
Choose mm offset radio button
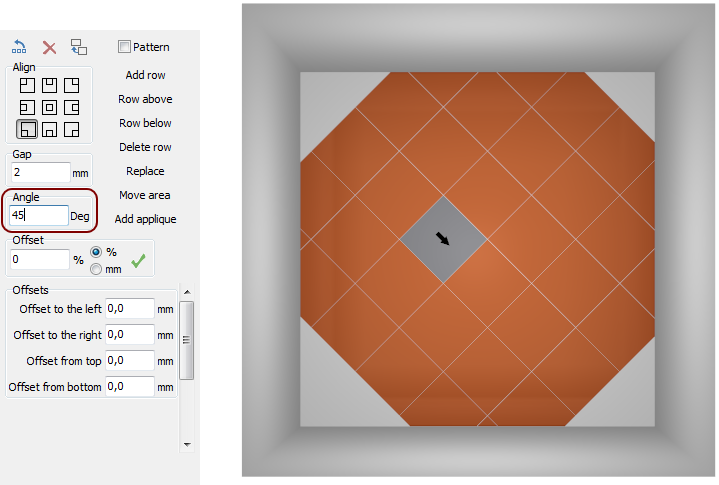click(x=96, y=269)
